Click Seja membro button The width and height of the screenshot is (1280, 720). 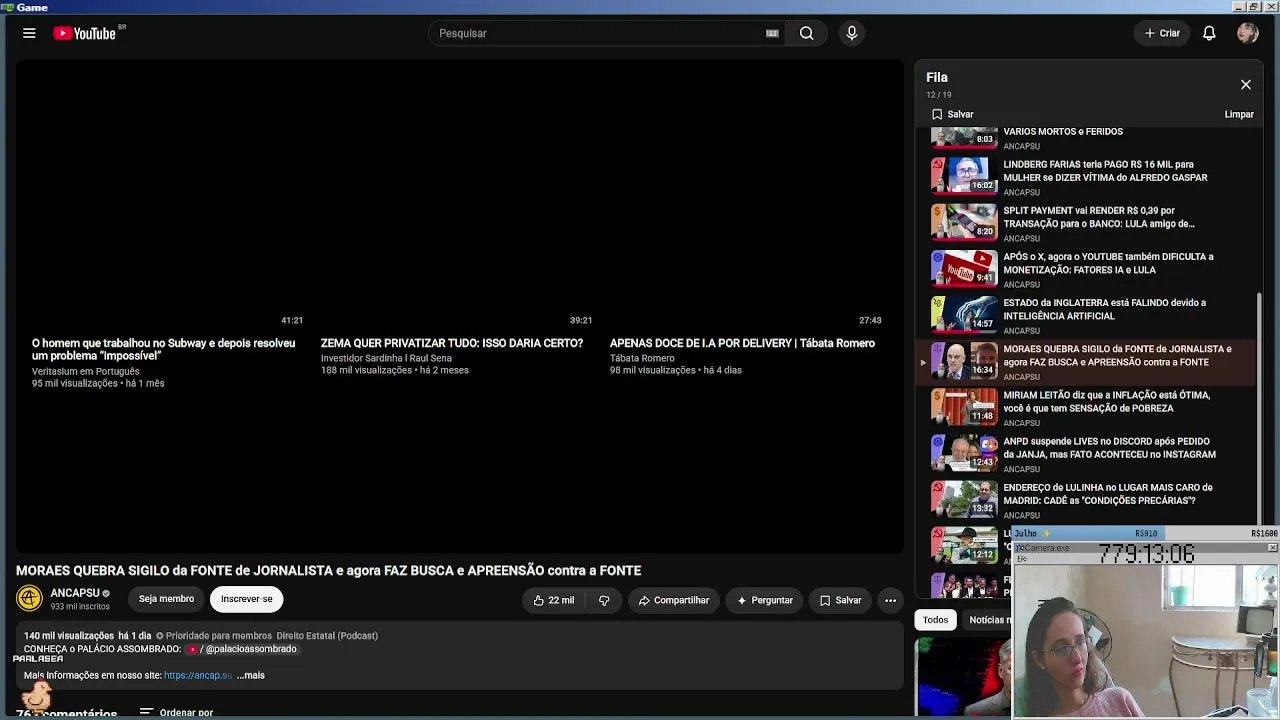[x=166, y=599]
